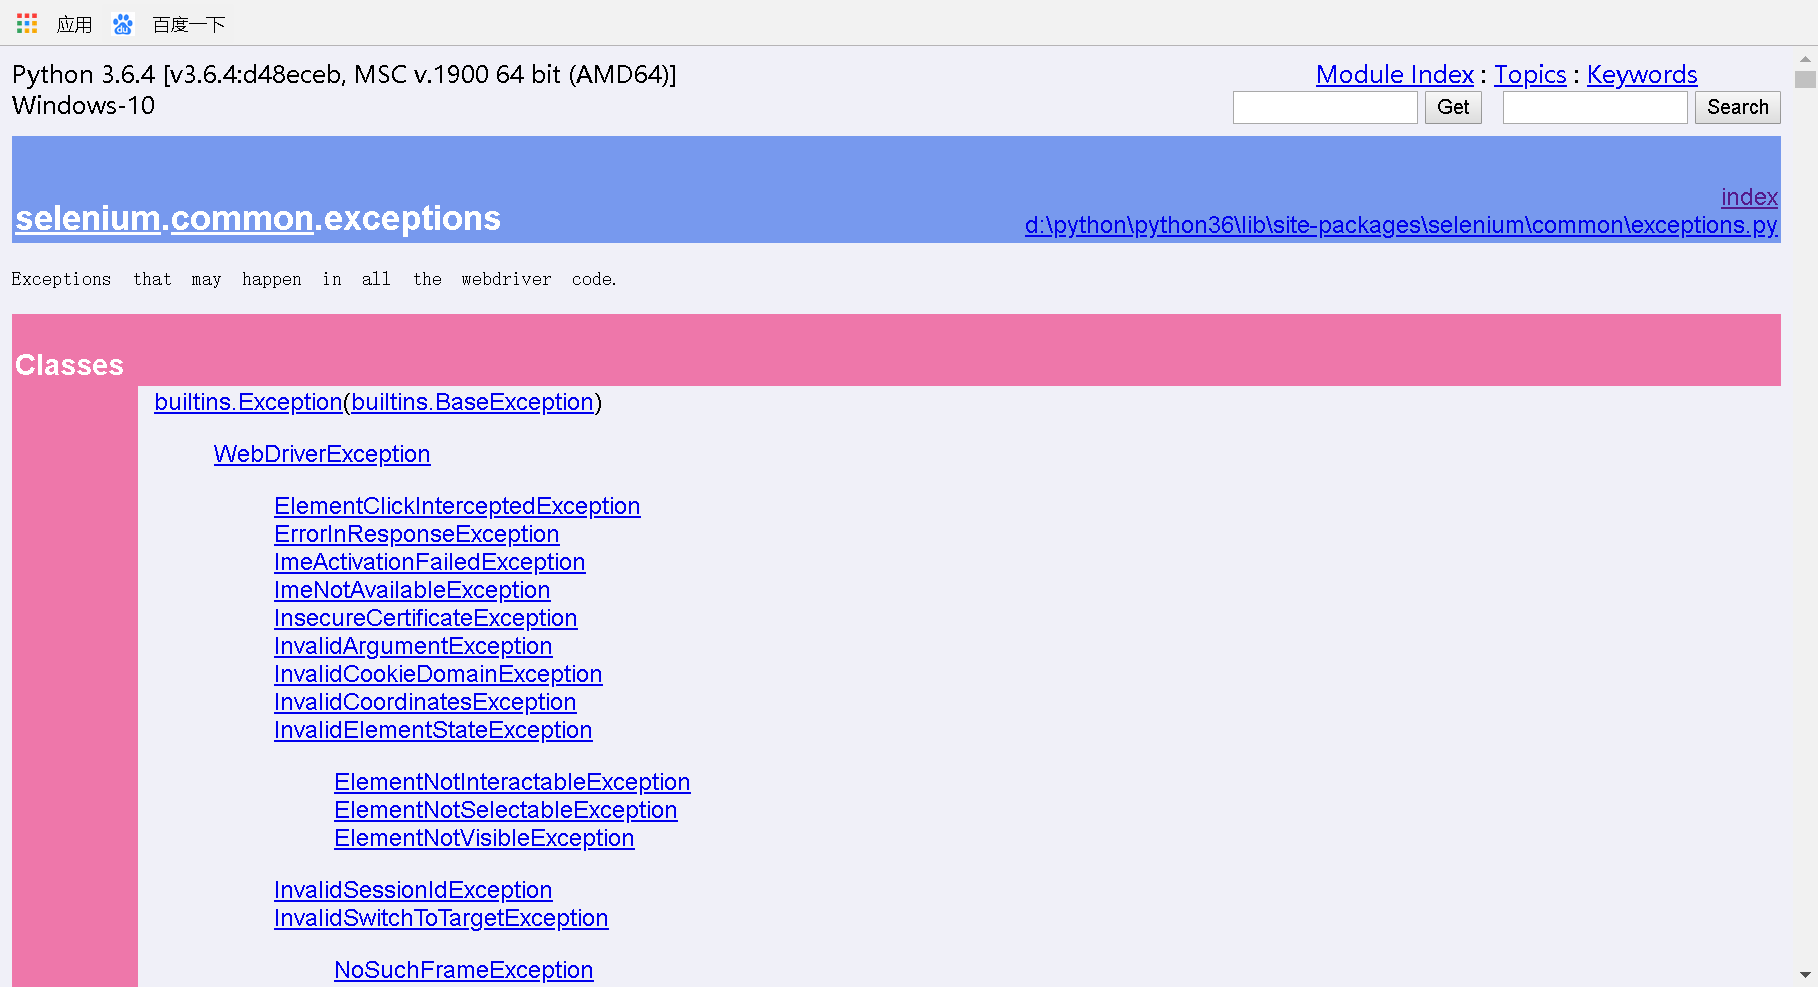Click the 应用 bookmark label
The width and height of the screenshot is (1818, 987).
(x=74, y=24)
